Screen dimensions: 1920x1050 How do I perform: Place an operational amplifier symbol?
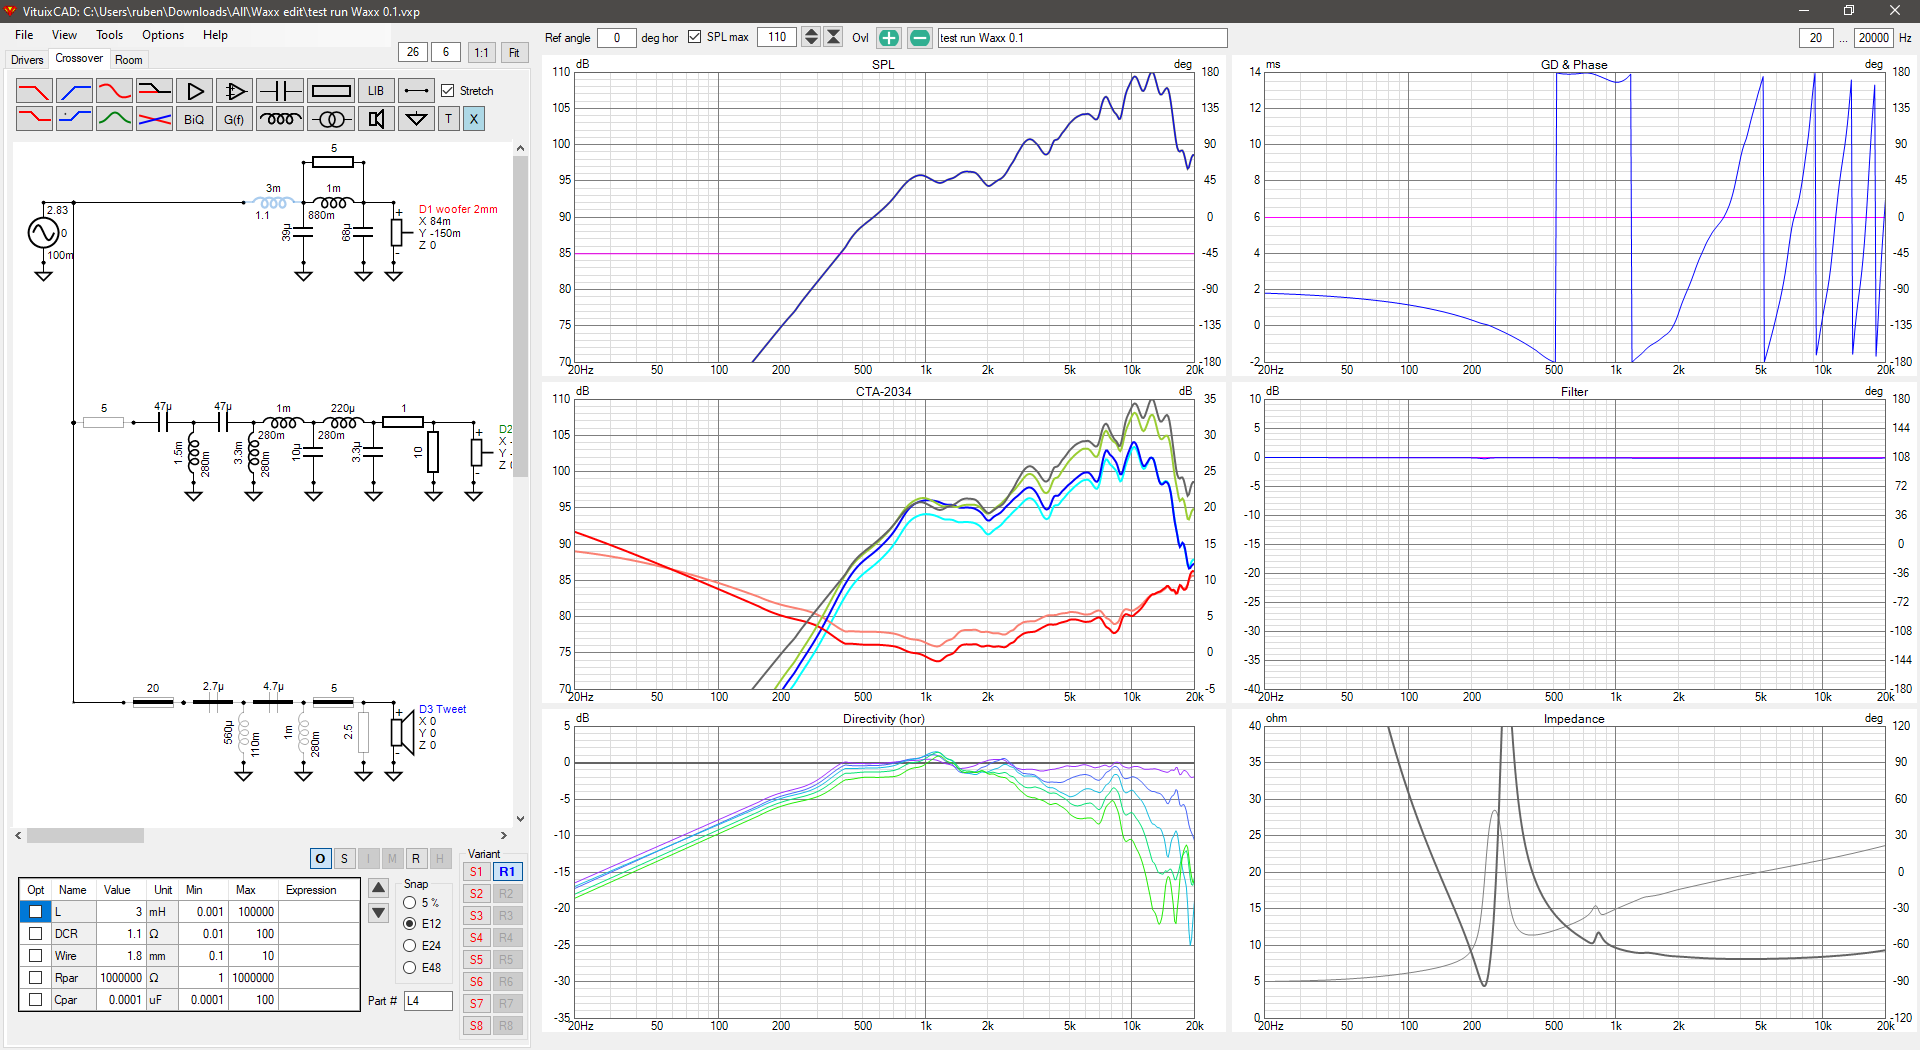tap(234, 91)
